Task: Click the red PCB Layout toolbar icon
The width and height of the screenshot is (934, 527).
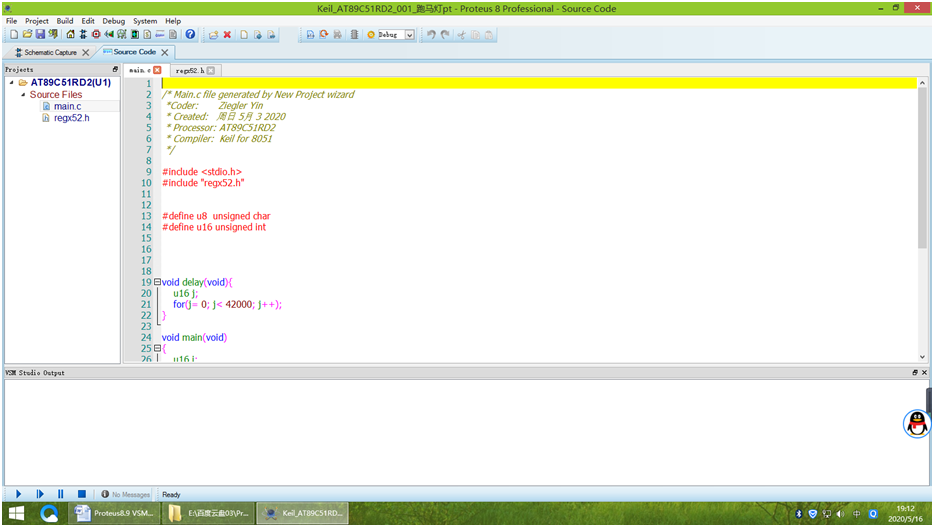Action: [96, 35]
